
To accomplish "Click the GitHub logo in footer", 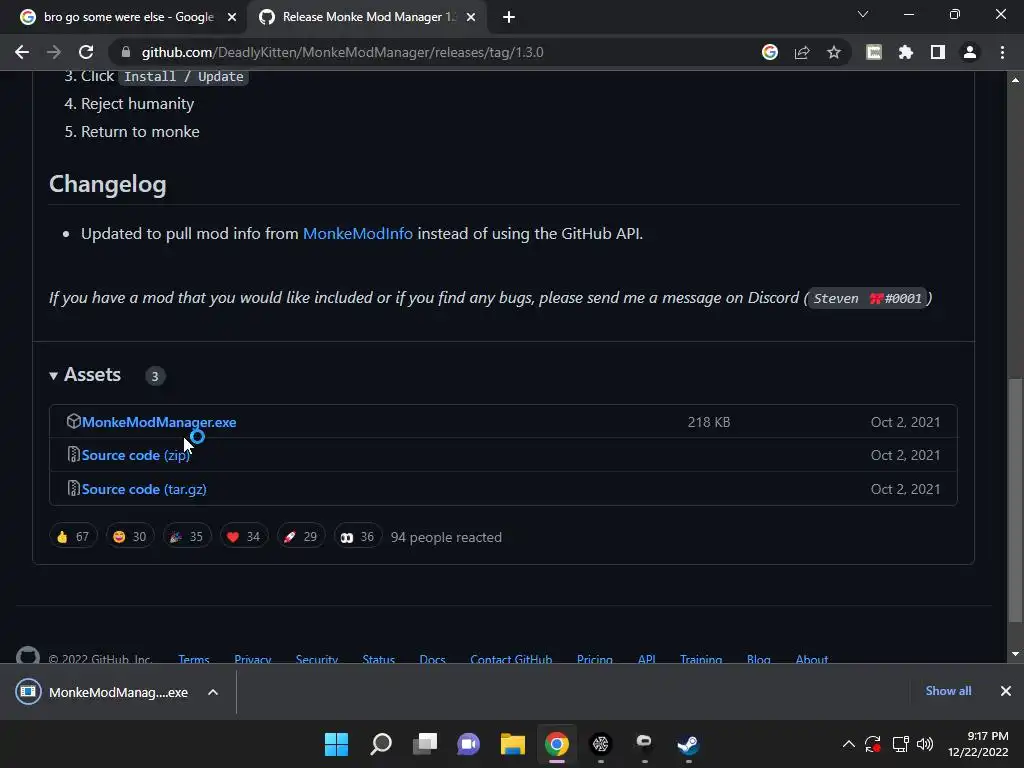I will click(27, 656).
